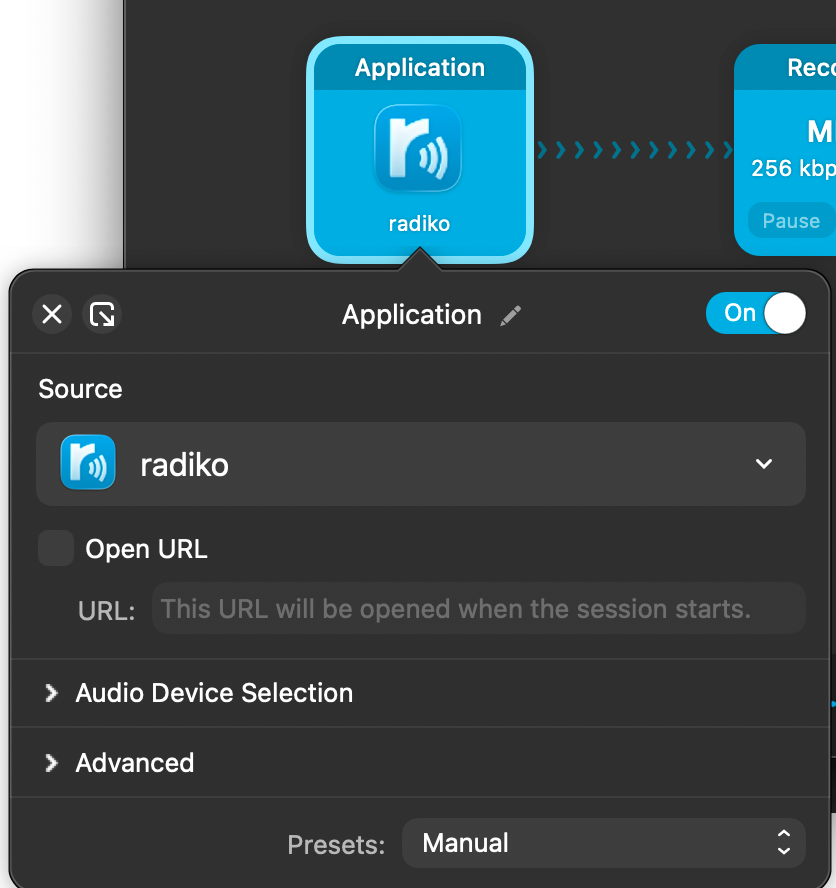This screenshot has width=836, height=888.
Task: Click the Open URL label text
Action: (x=146, y=549)
